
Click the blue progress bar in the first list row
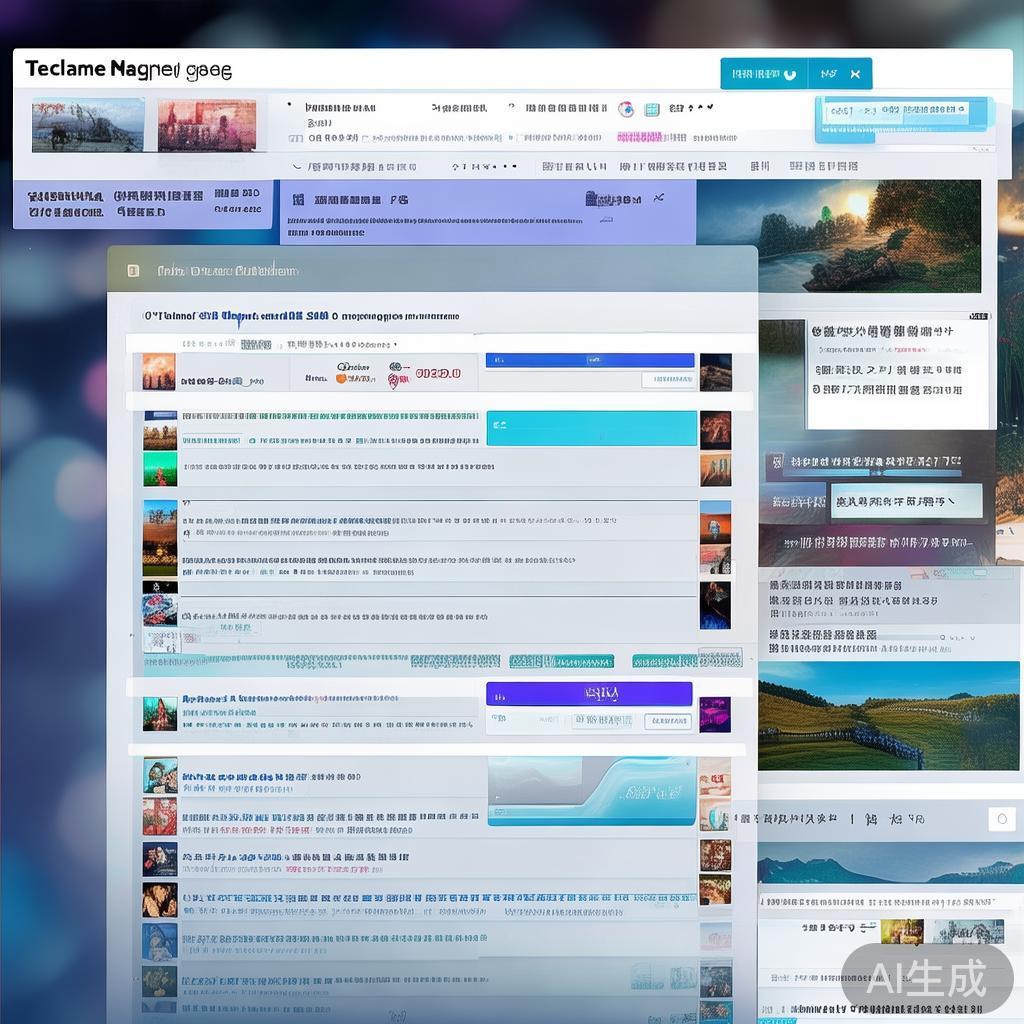click(x=589, y=360)
